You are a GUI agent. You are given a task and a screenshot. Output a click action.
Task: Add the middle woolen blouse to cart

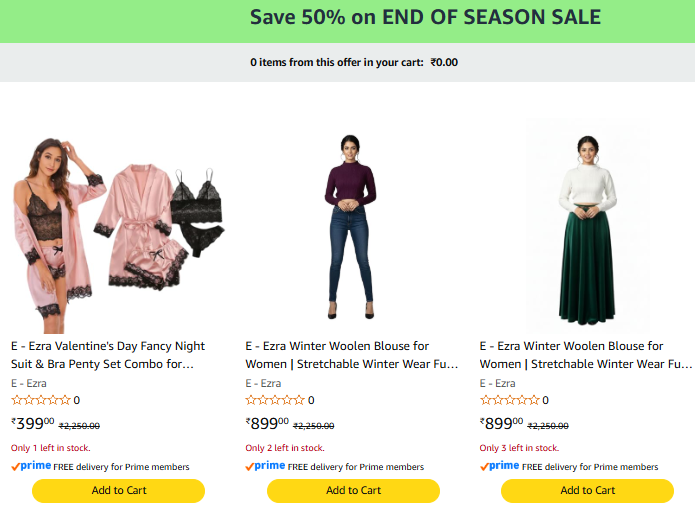tap(353, 490)
